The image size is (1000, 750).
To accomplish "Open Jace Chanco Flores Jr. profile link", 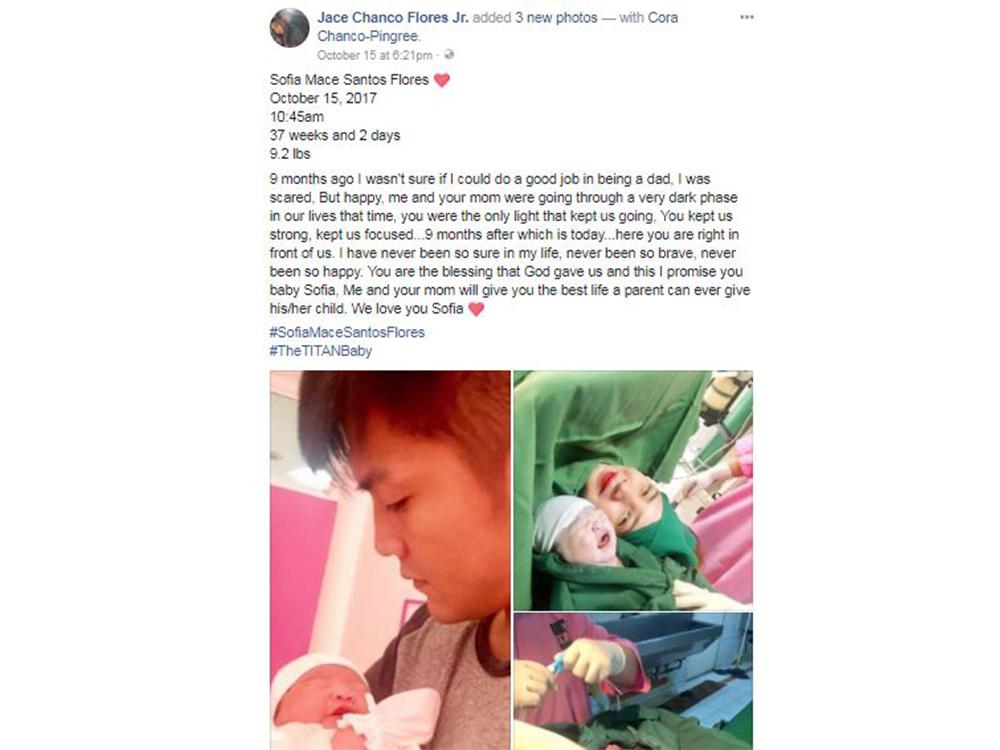I will tap(392, 18).
